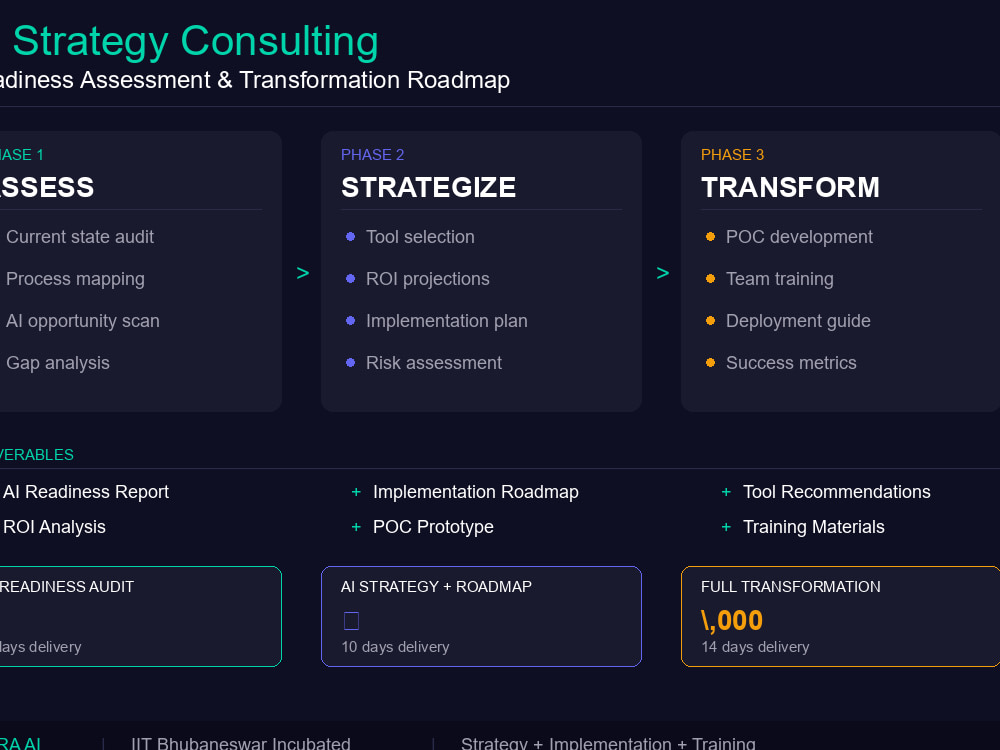Click the plus icon beside Implementation Roadmap
Screen dimensions: 1000x750
356,492
